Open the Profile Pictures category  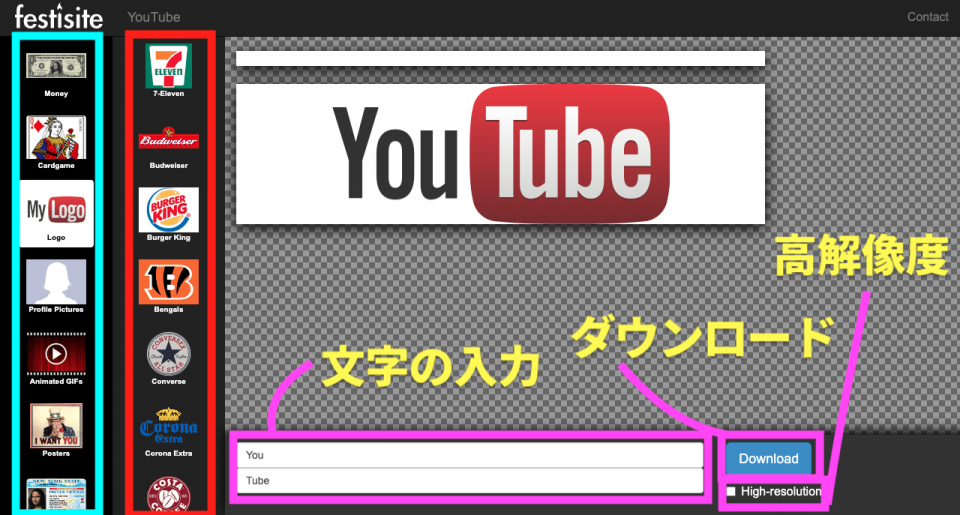[56, 282]
